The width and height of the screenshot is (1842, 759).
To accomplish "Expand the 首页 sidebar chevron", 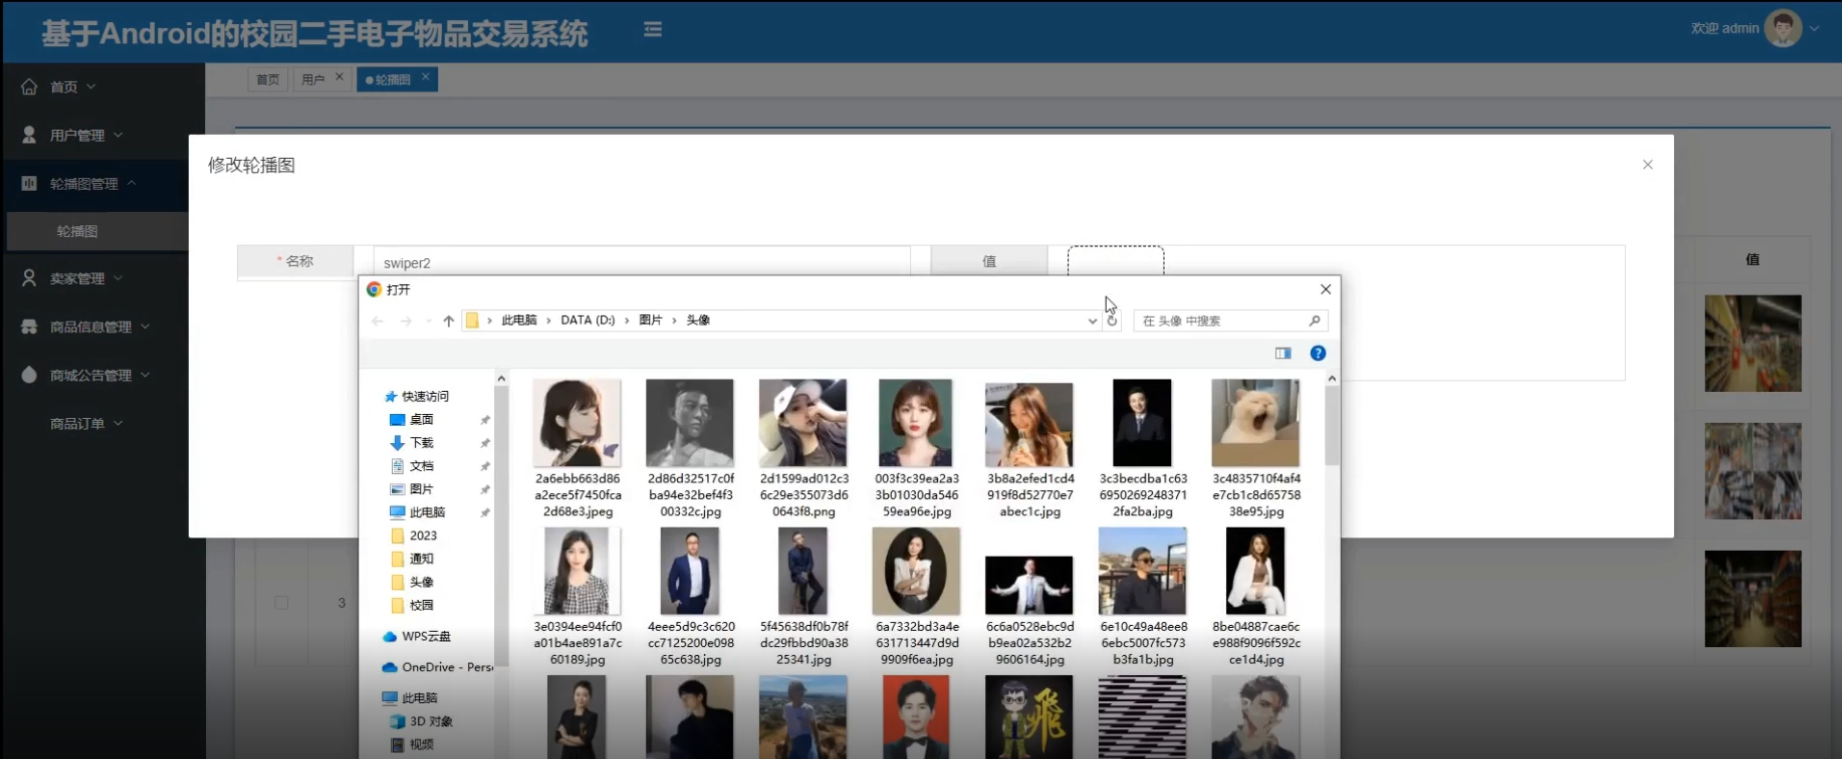I will pyautogui.click(x=91, y=87).
